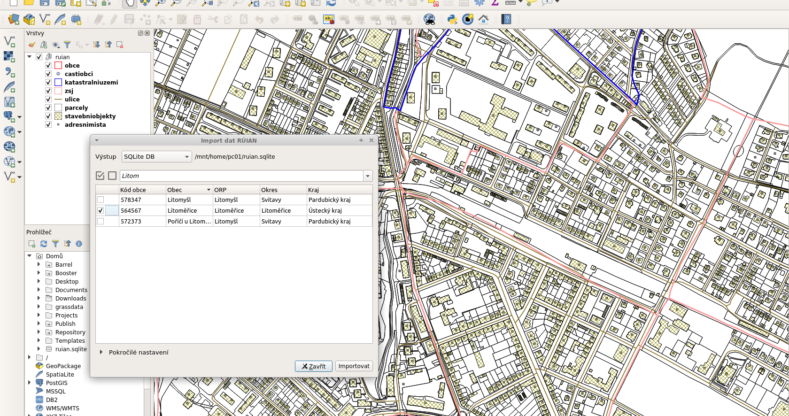This screenshot has height=416, width=789.
Task: Click the blue help book icon
Action: (x=507, y=19)
